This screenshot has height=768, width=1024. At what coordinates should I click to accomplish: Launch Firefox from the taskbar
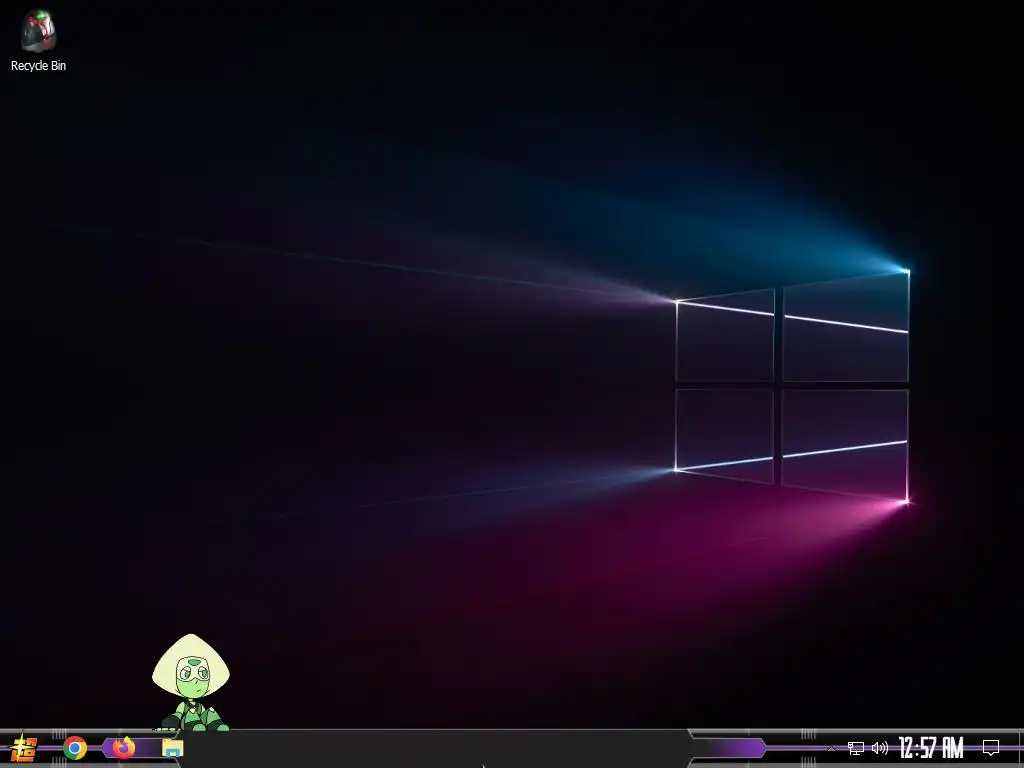pyautogui.click(x=123, y=747)
